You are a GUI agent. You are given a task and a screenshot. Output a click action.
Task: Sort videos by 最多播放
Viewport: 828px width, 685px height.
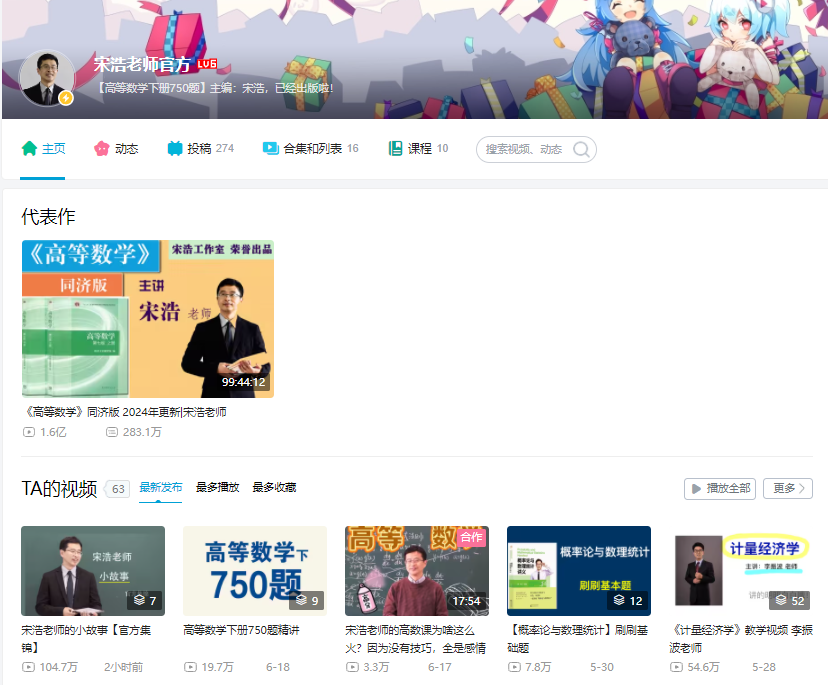pyautogui.click(x=217, y=488)
